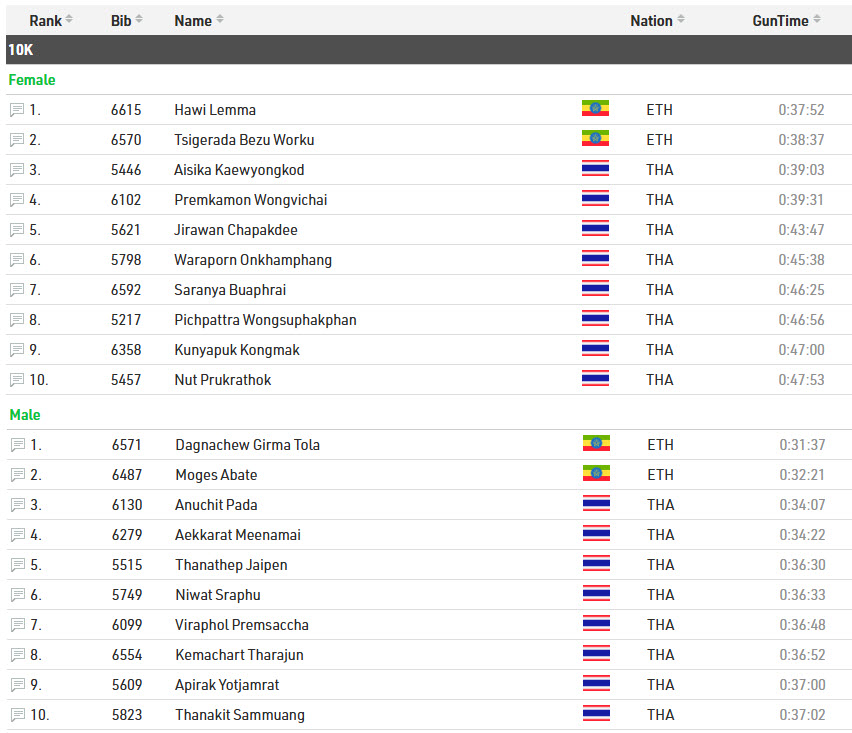Sort by Name using its arrow icon
Viewport: 852px width, 733px height.
click(x=220, y=19)
